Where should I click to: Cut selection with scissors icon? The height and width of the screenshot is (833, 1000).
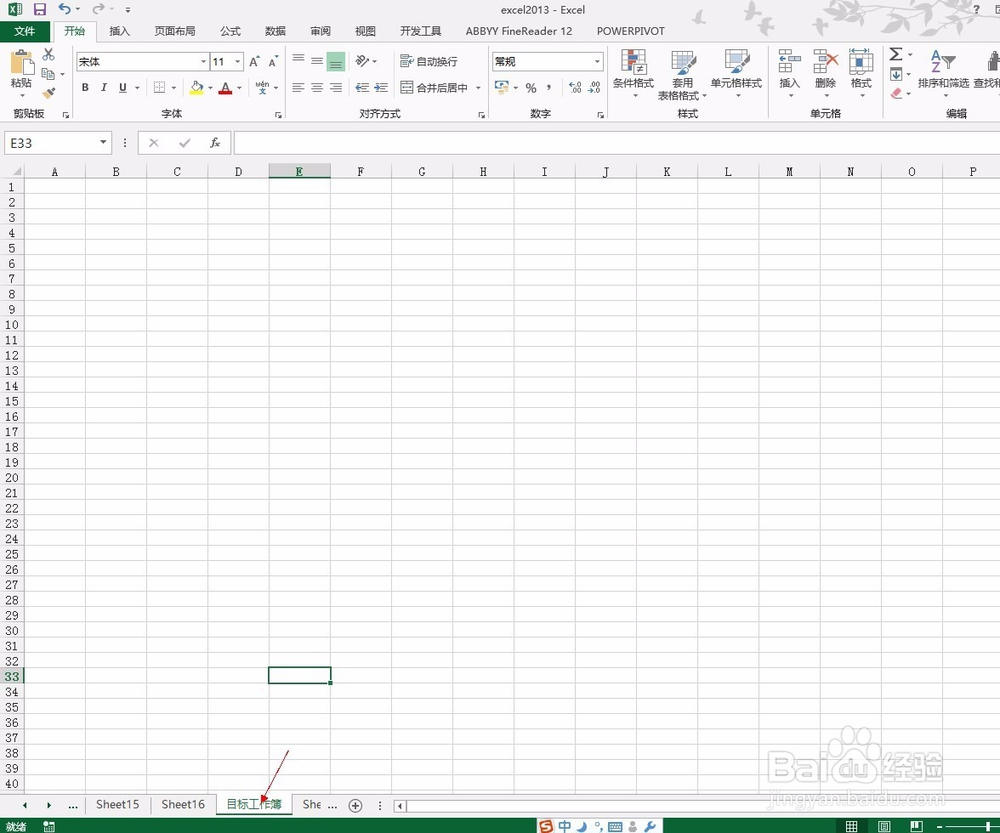(48, 55)
